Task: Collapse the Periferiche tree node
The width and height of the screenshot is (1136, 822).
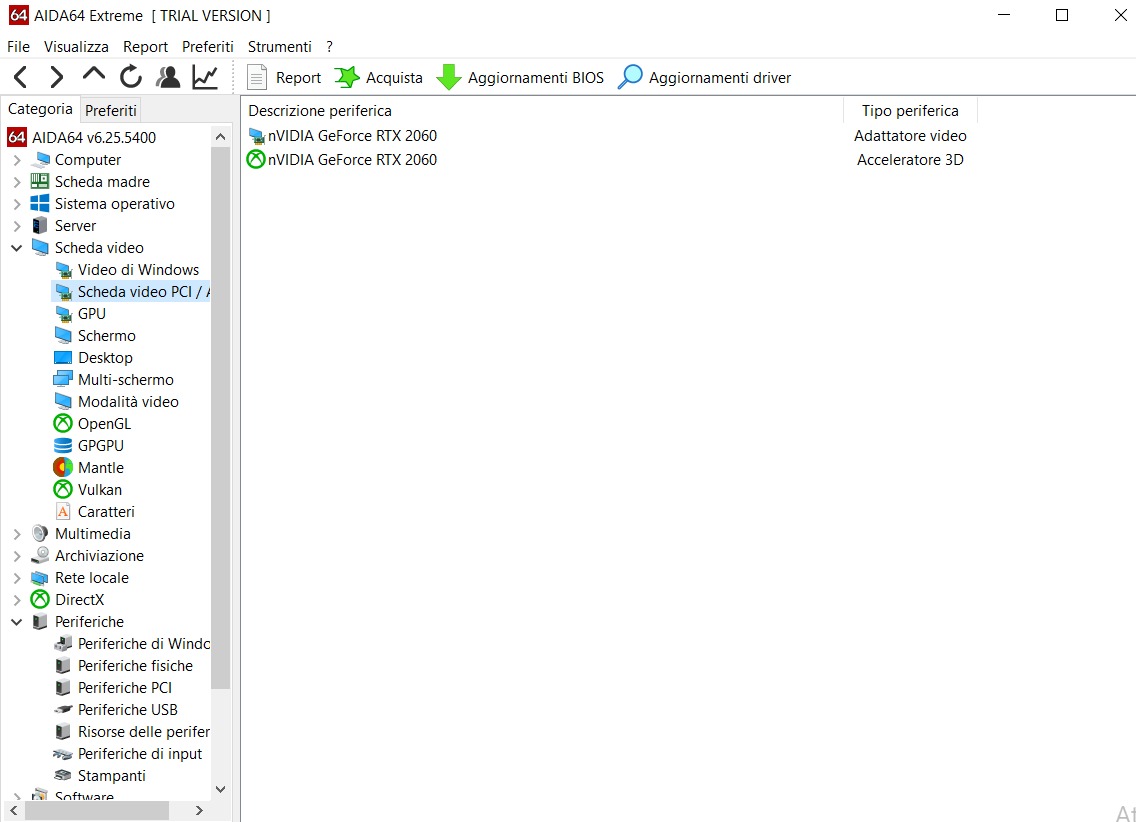Action: (17, 621)
